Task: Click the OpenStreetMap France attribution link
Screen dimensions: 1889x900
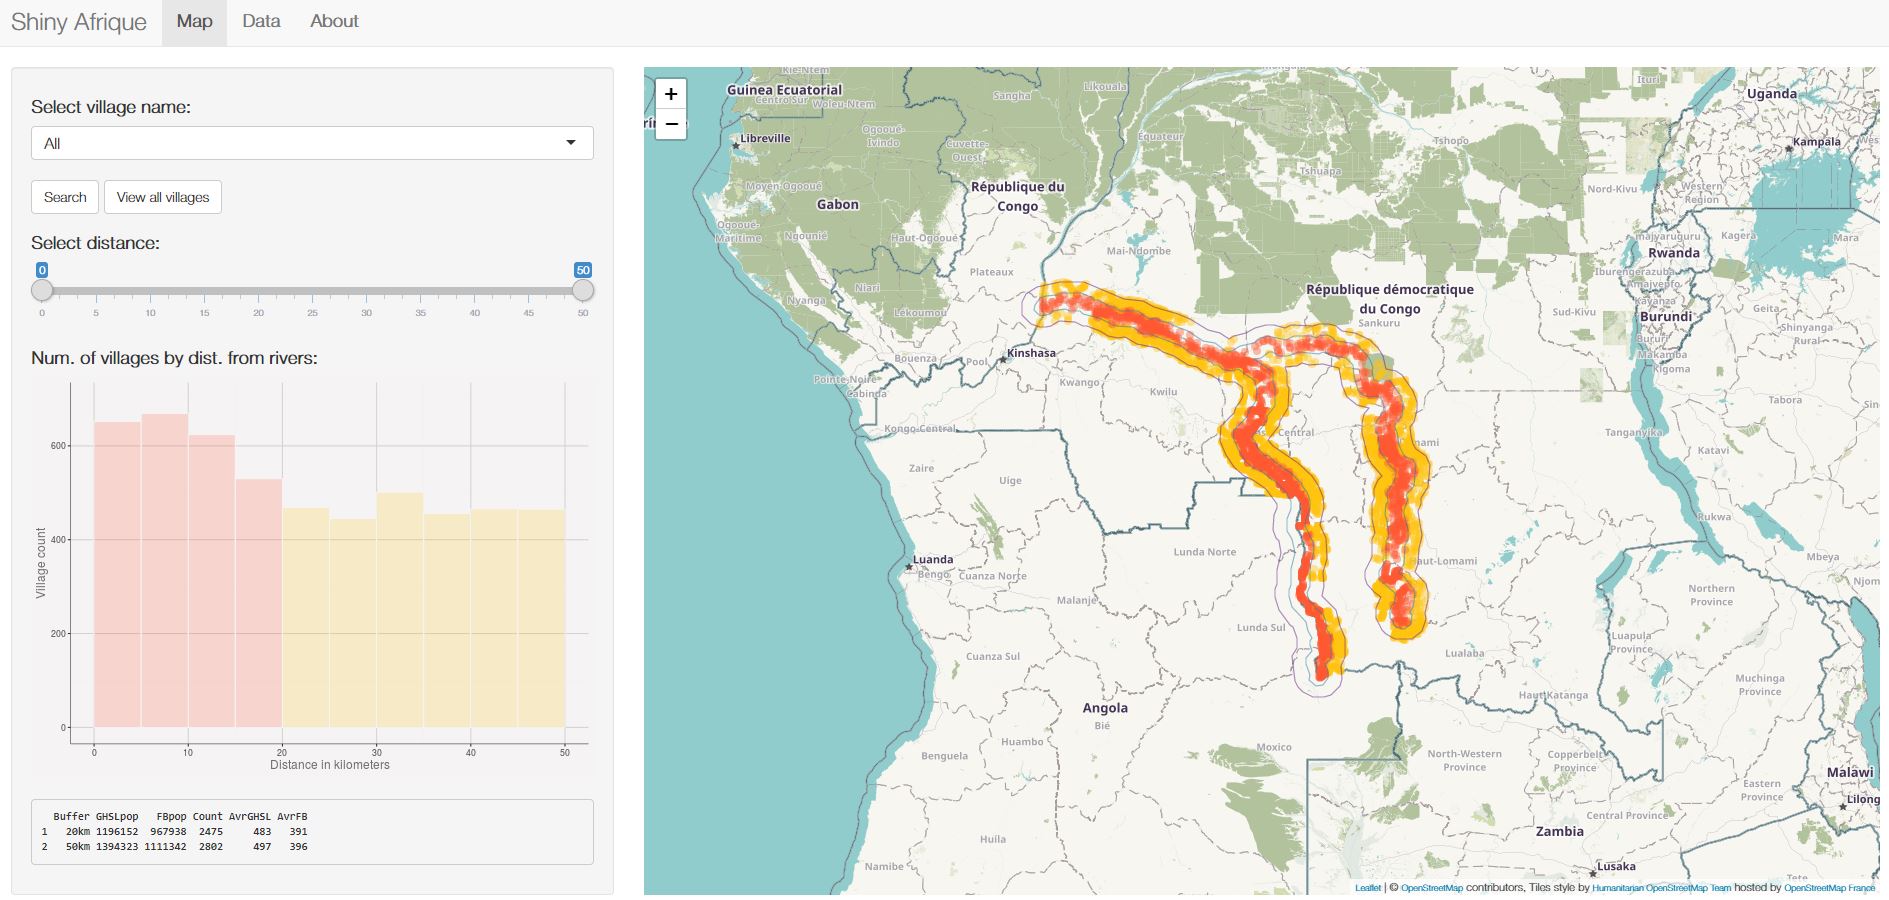Action: tap(1829, 888)
